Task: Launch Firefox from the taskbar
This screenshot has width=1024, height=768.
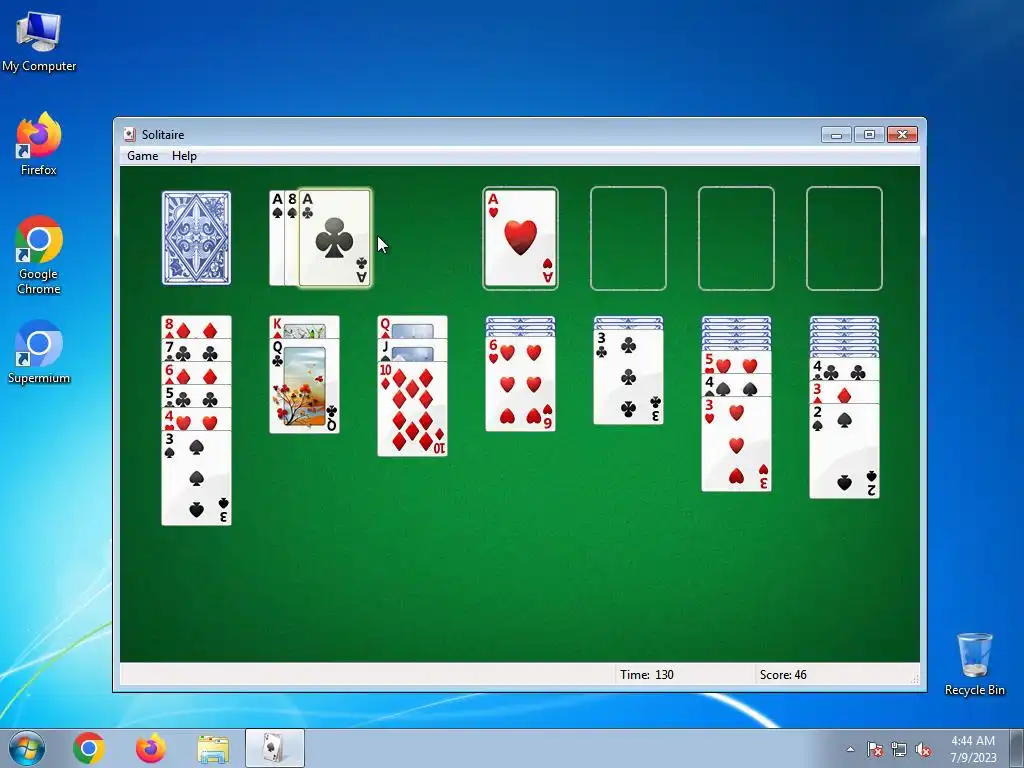Action: pyautogui.click(x=151, y=748)
